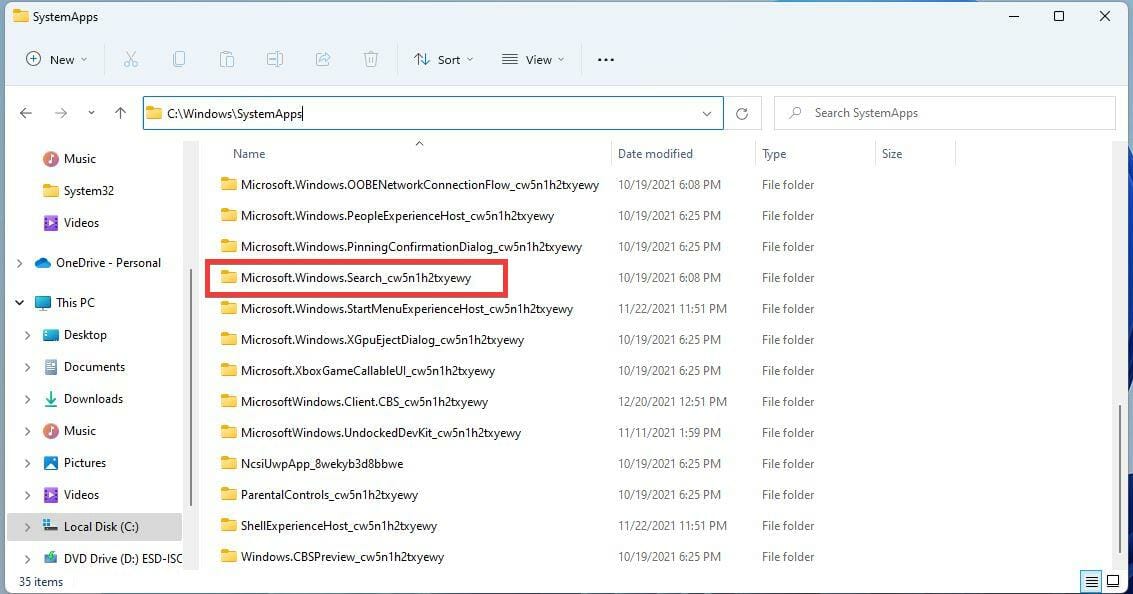Expand the Local Disk (C:) node
1133x594 pixels.
click(27, 527)
